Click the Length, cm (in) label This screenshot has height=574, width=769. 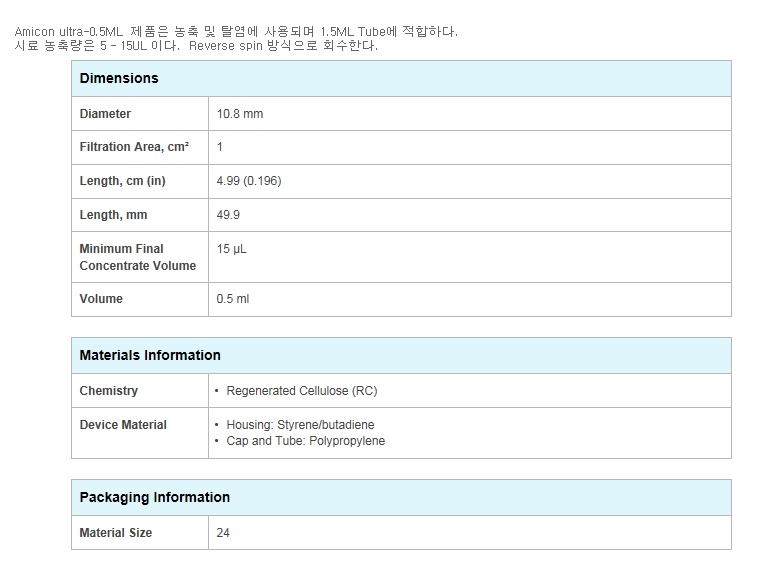(x=123, y=181)
